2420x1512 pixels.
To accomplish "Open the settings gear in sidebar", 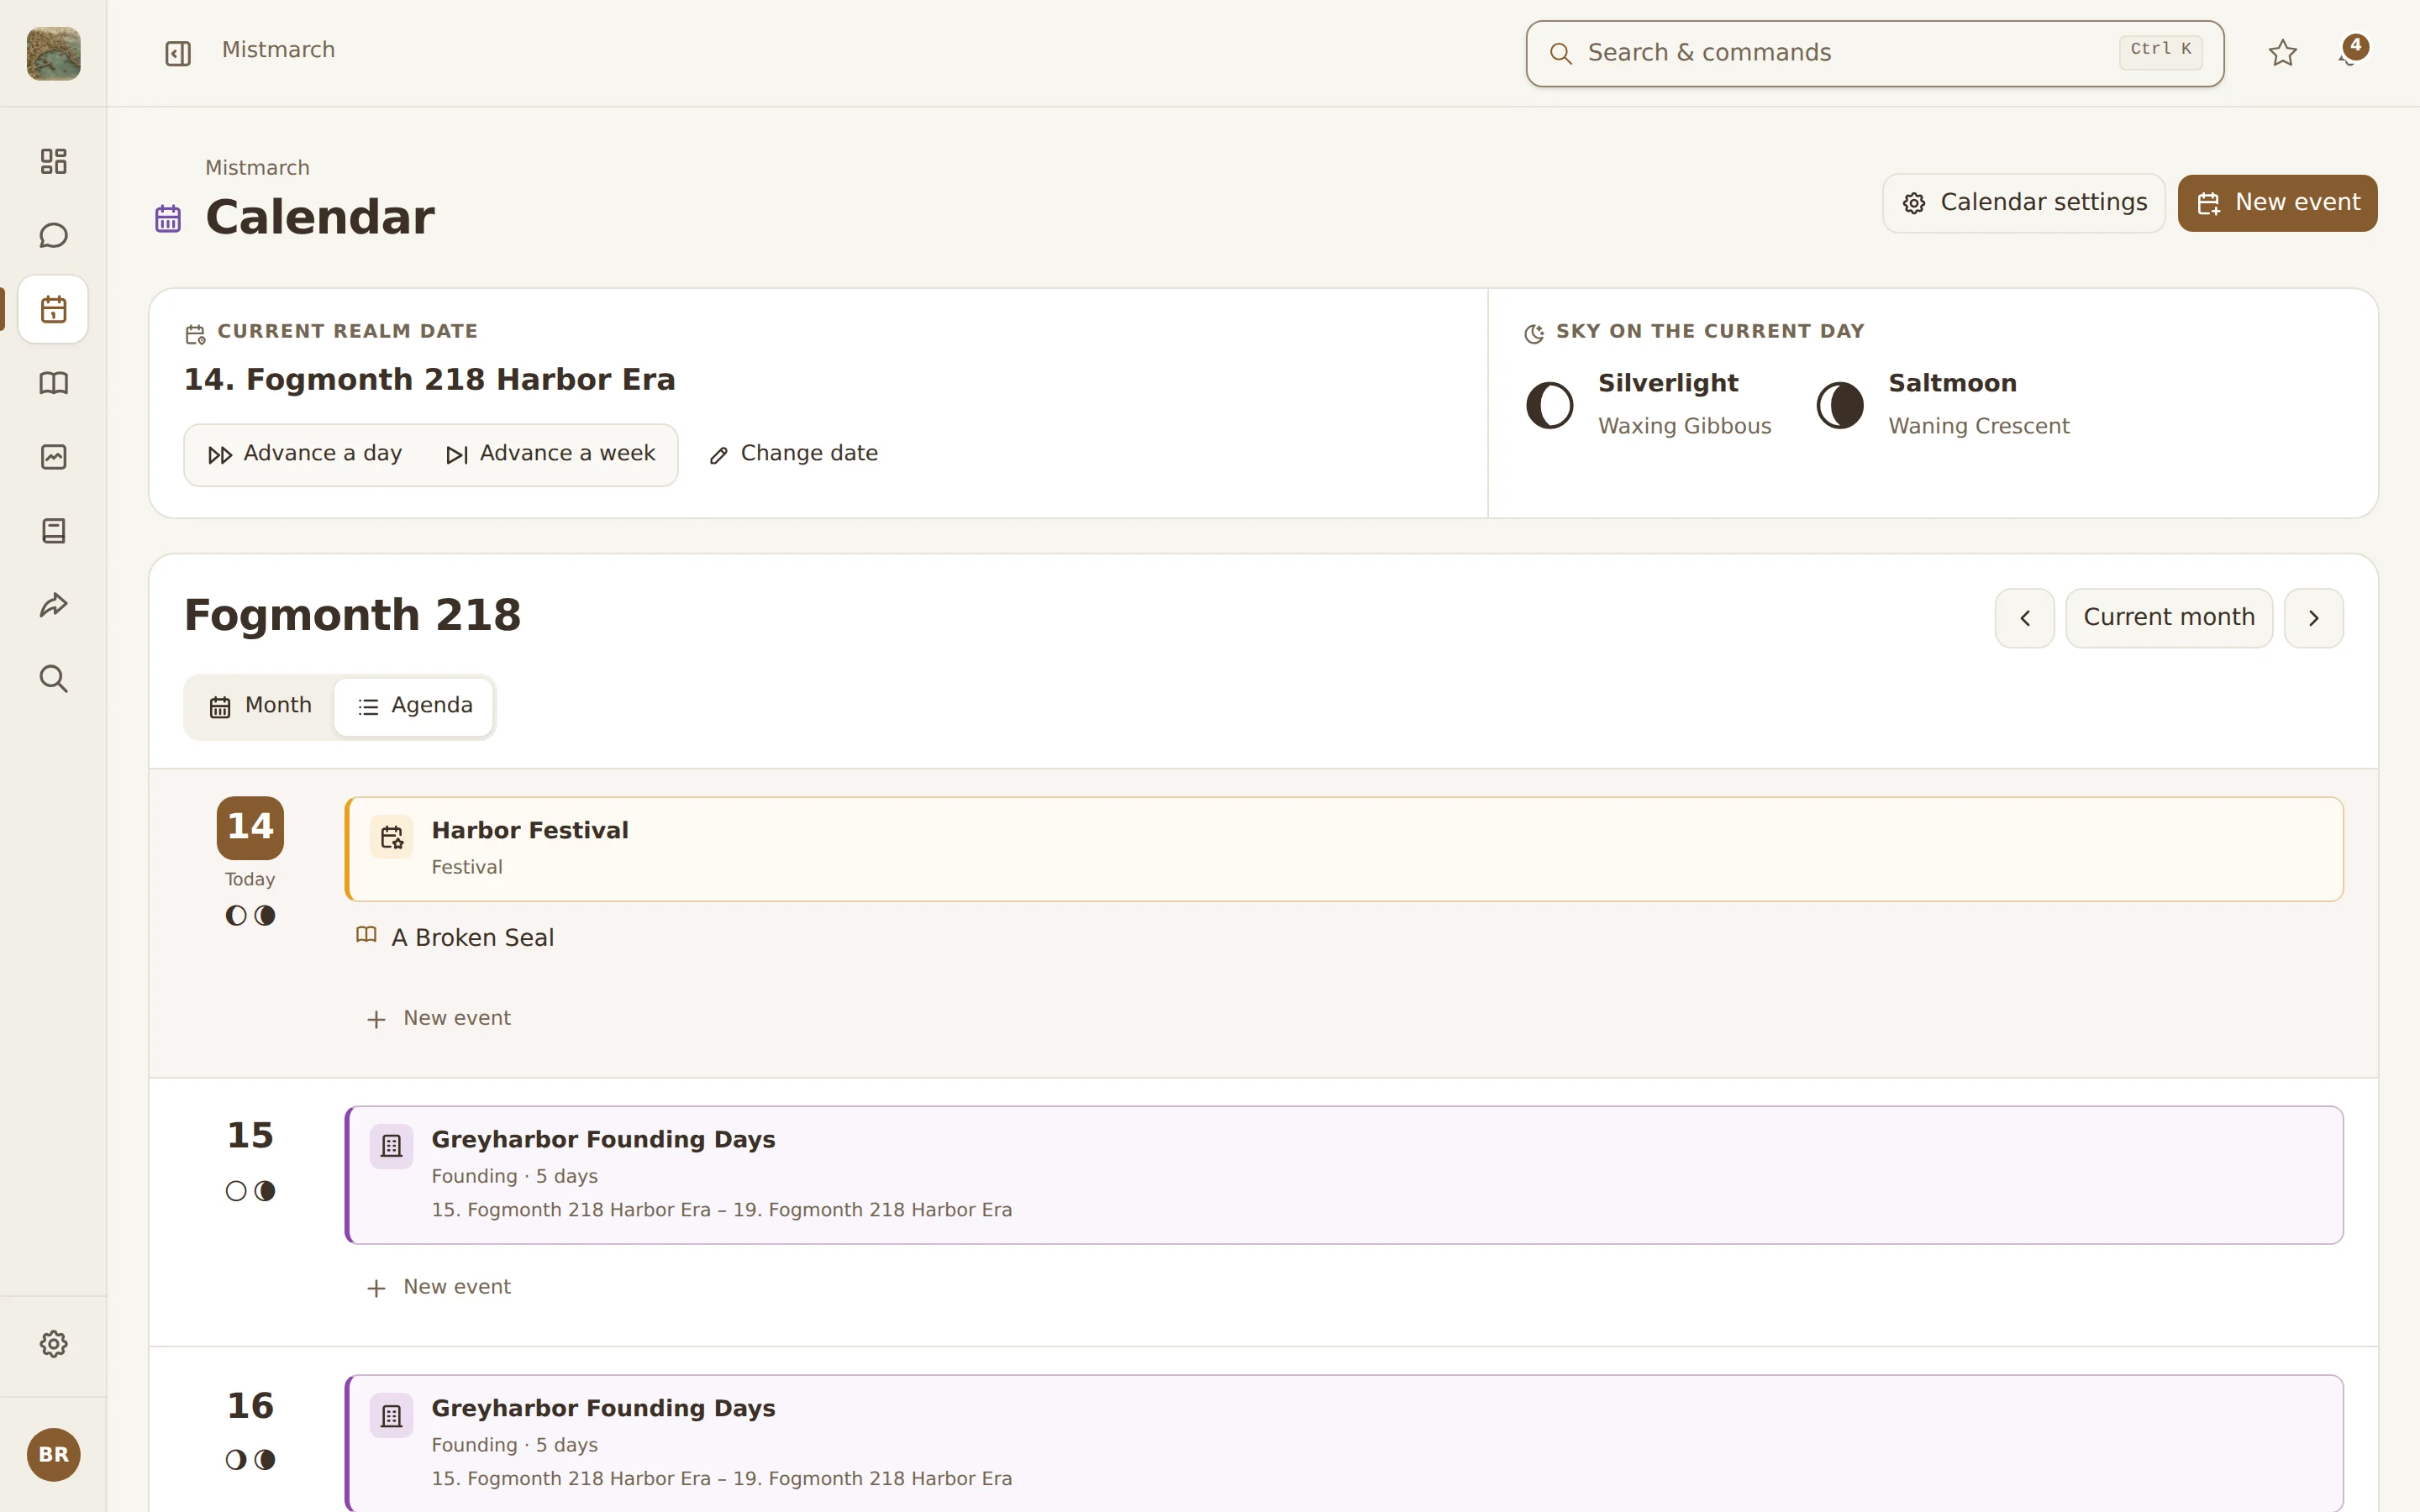I will [x=53, y=1344].
